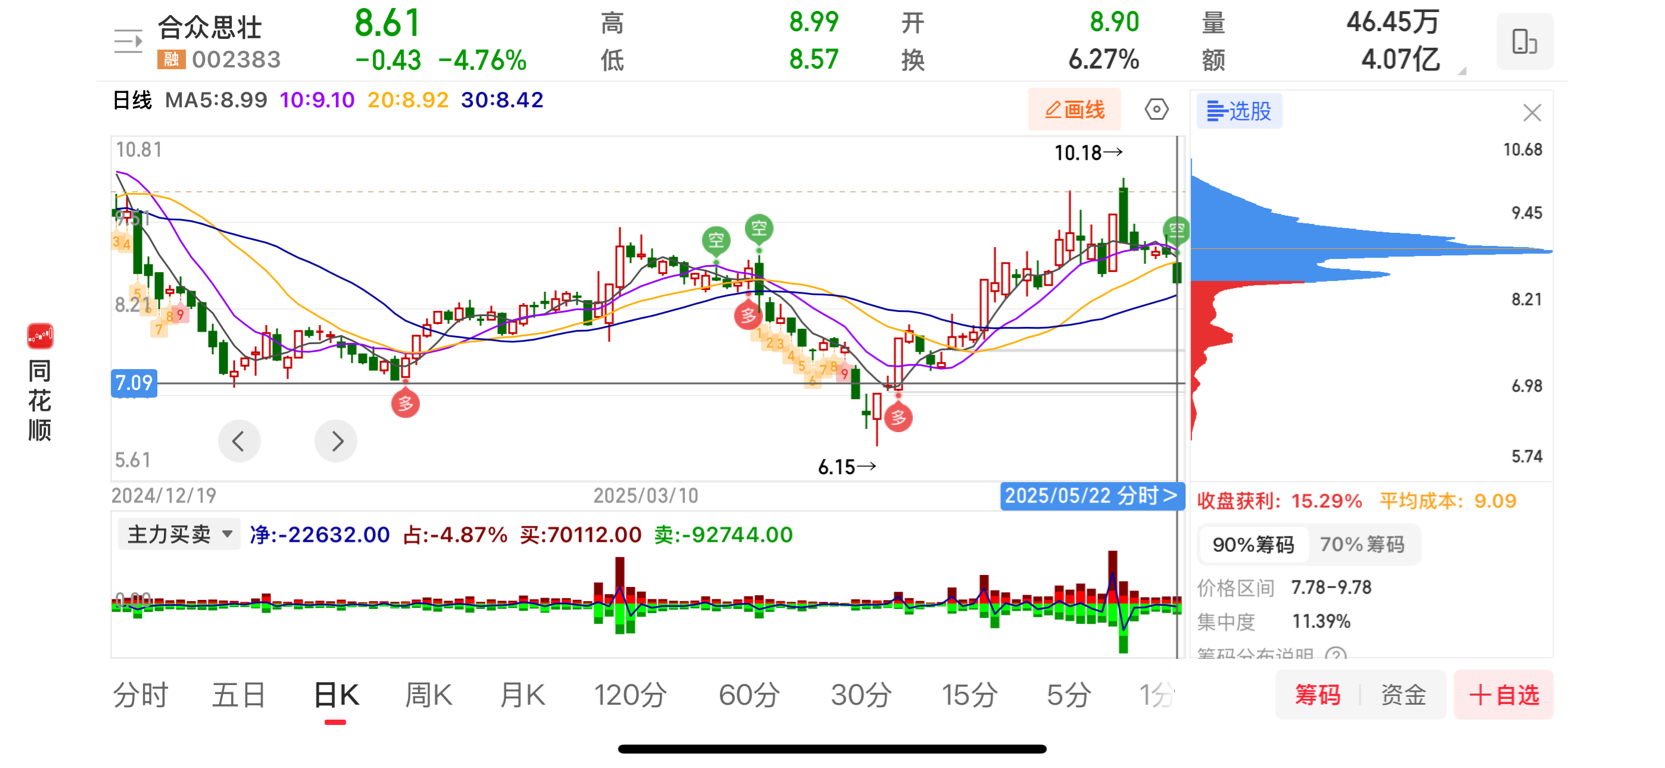Switch to the 60分 chart
The image size is (1665, 768).
749,695
